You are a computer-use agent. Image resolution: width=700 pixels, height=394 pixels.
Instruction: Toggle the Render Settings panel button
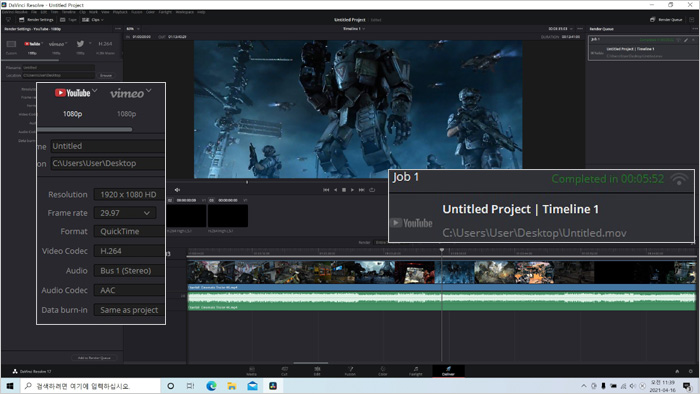[x=36, y=20]
